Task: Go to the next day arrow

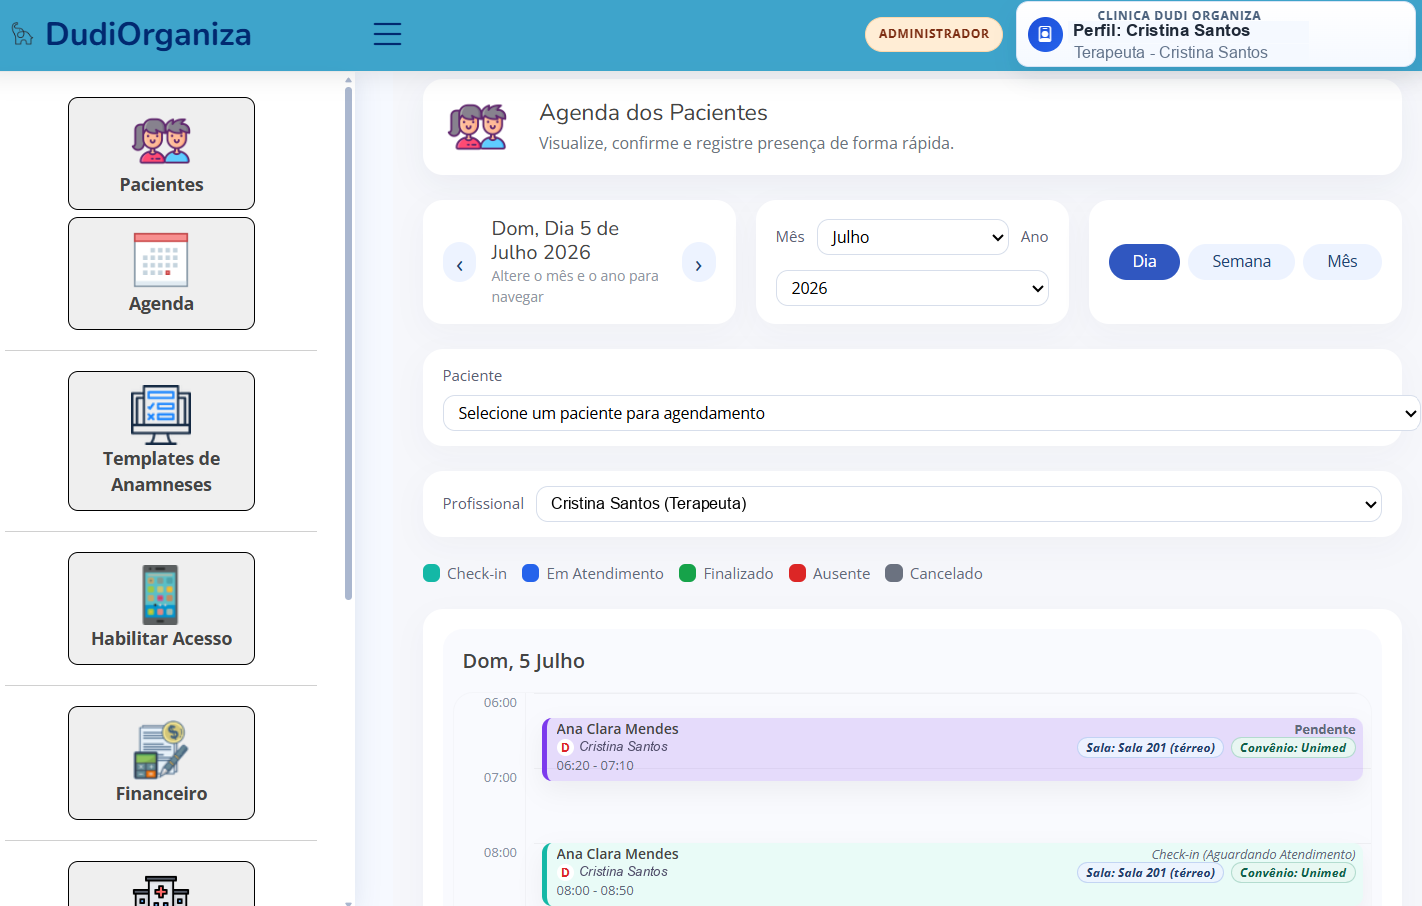Action: coord(699,263)
